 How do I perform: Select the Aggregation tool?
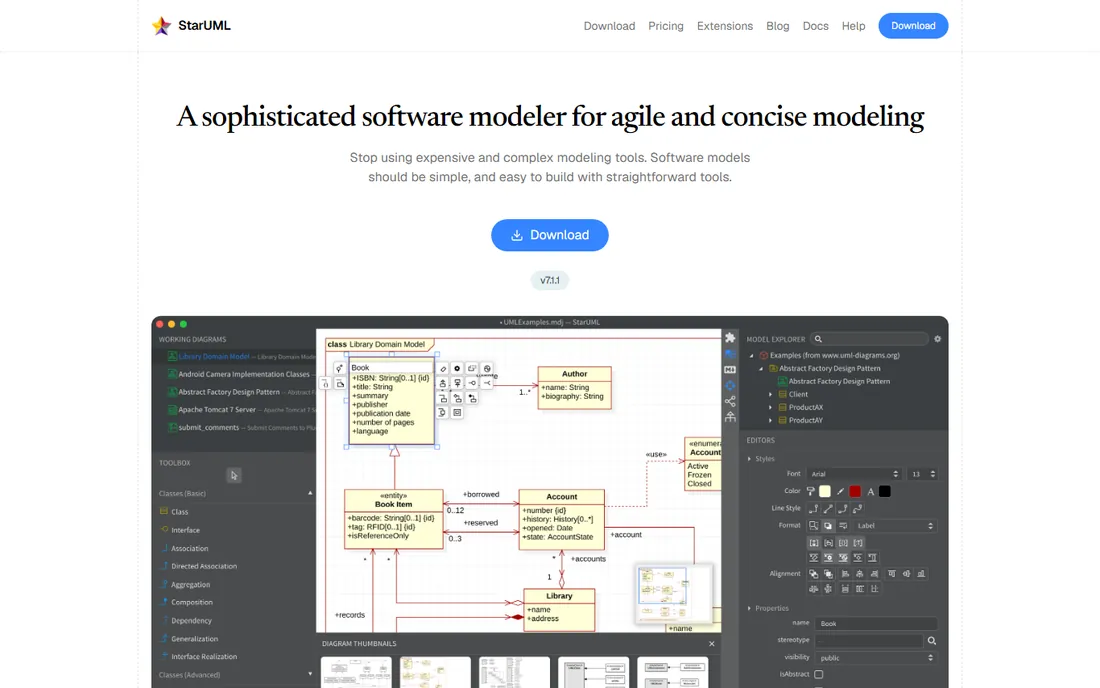[185, 584]
